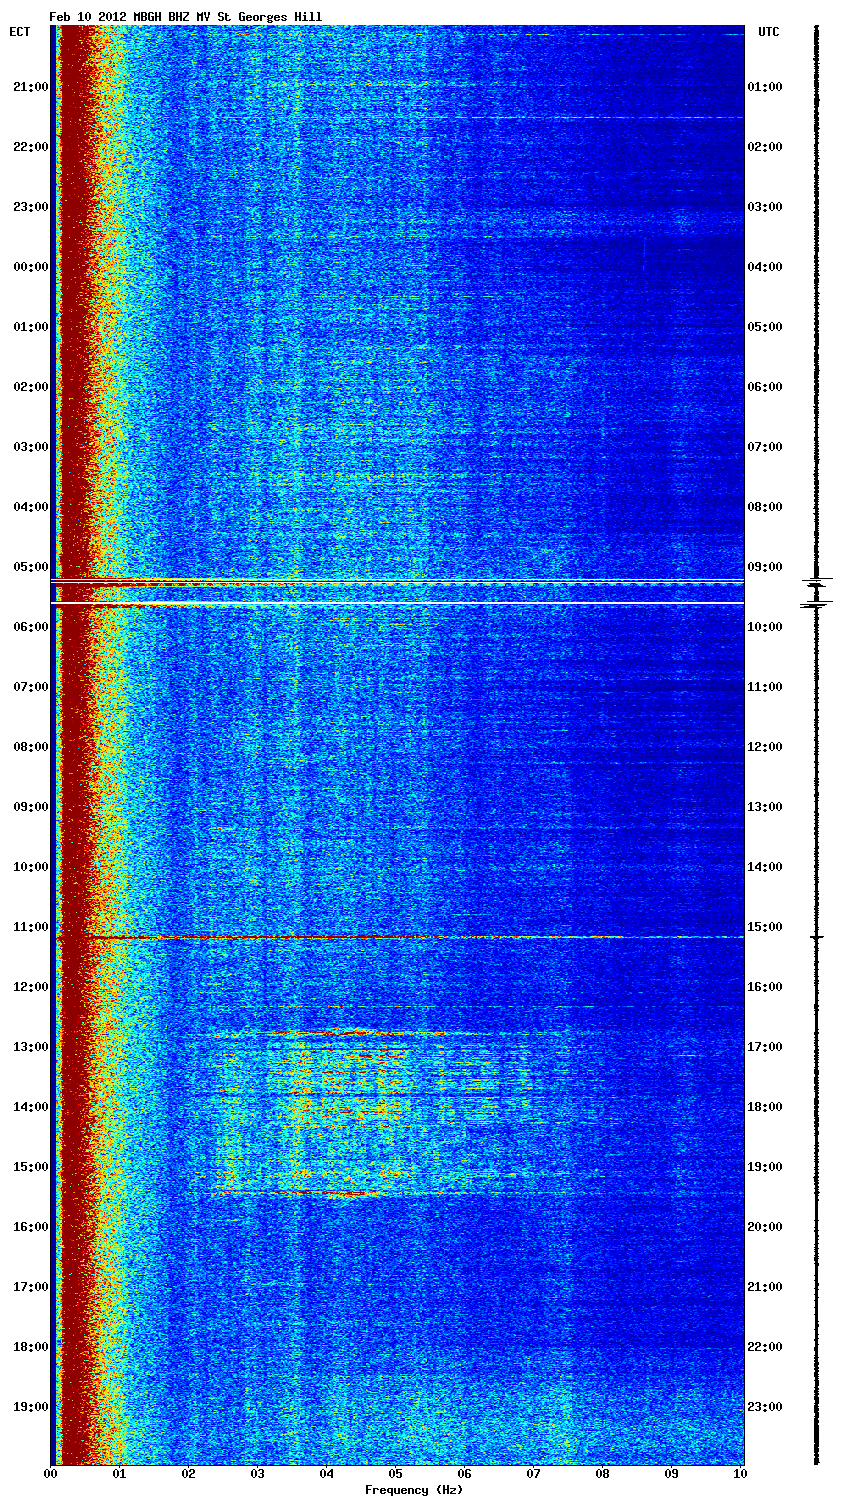852x1500 pixels.
Task: Select the 09 tick on the frequency axis
Action: [672, 1474]
